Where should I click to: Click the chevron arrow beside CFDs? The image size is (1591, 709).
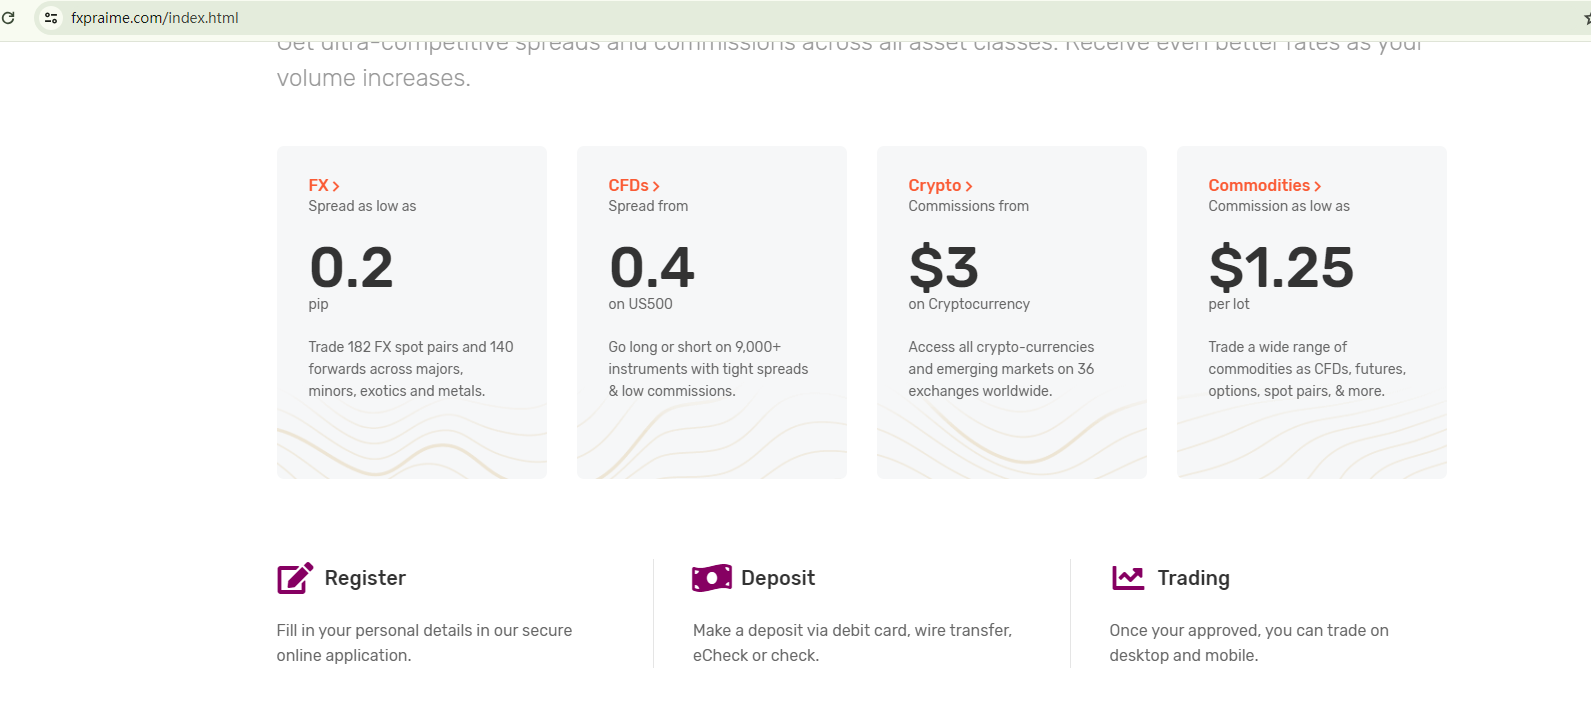656,186
